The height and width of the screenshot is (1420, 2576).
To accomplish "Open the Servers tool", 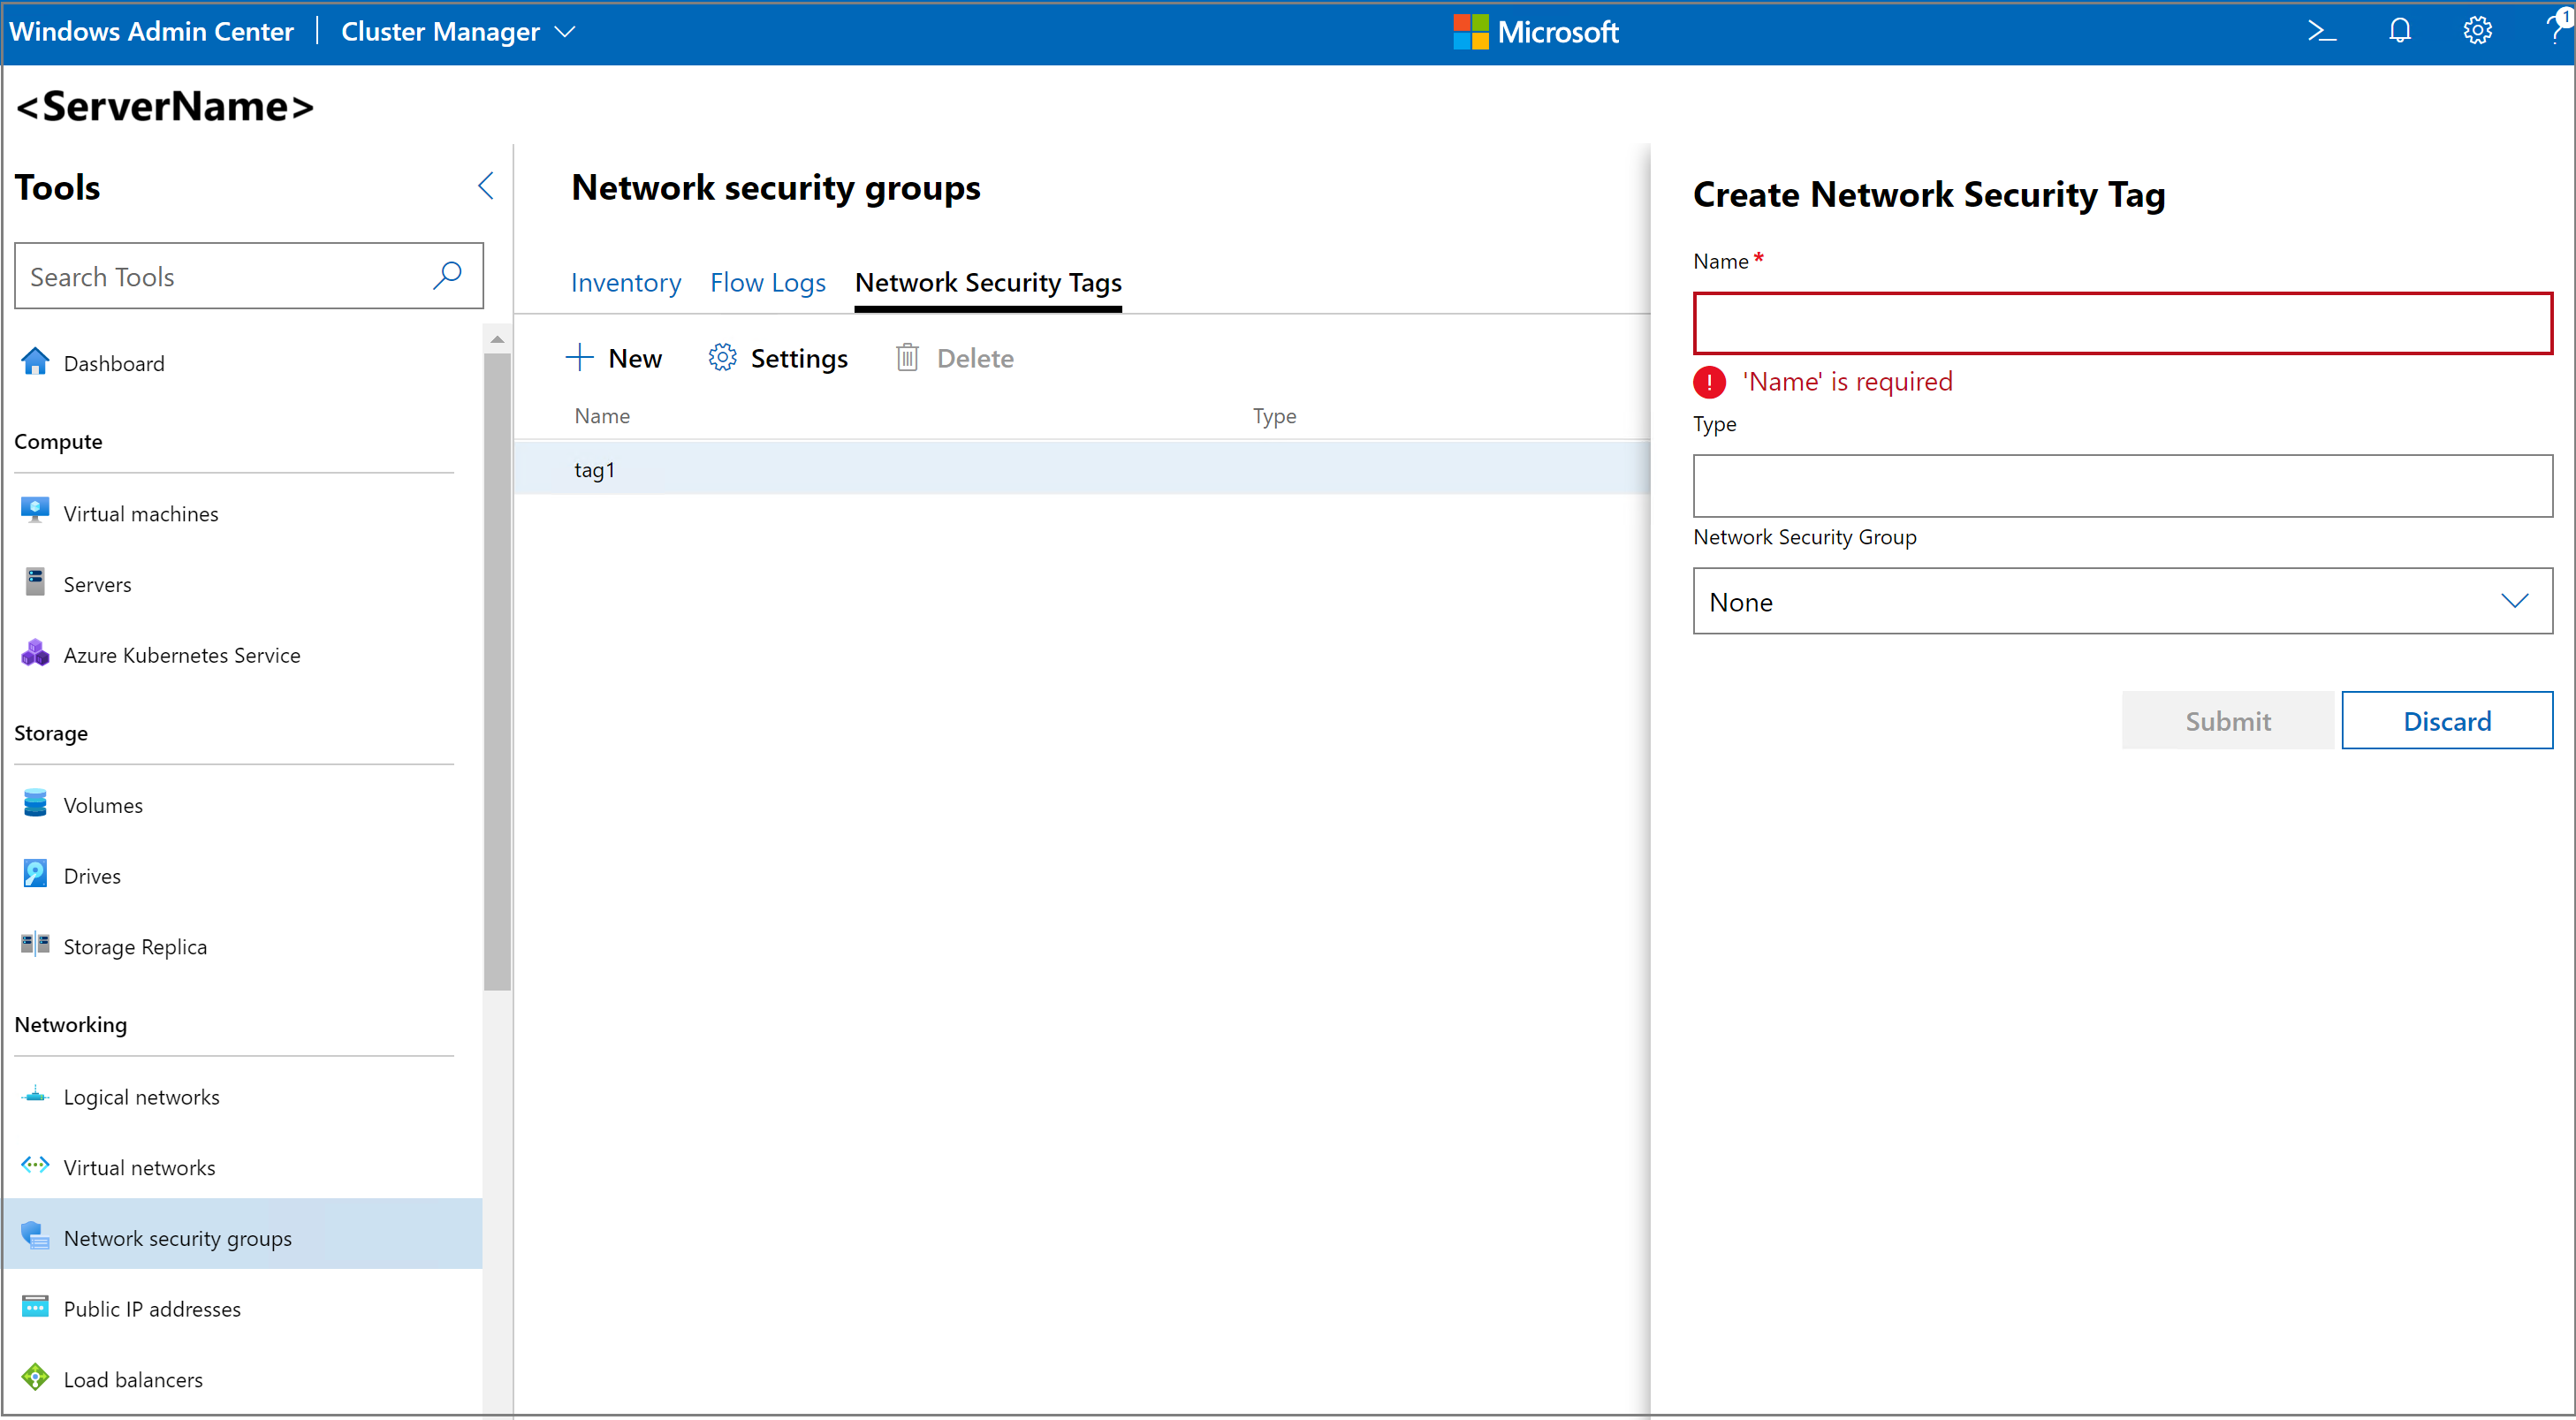I will click(x=97, y=583).
